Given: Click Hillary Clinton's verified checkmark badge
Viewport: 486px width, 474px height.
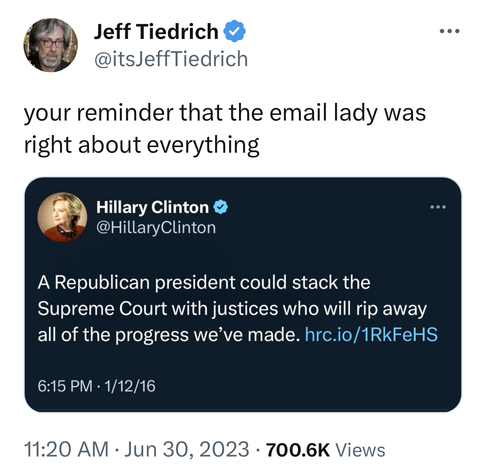Looking at the screenshot, I should (220, 207).
